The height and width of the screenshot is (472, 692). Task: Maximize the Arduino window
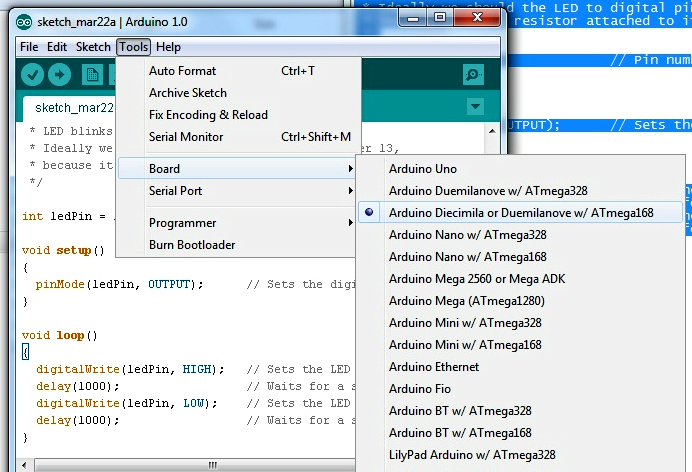point(440,18)
